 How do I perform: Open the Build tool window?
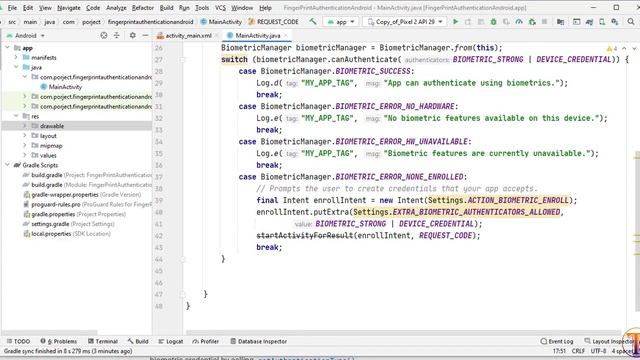(138, 341)
